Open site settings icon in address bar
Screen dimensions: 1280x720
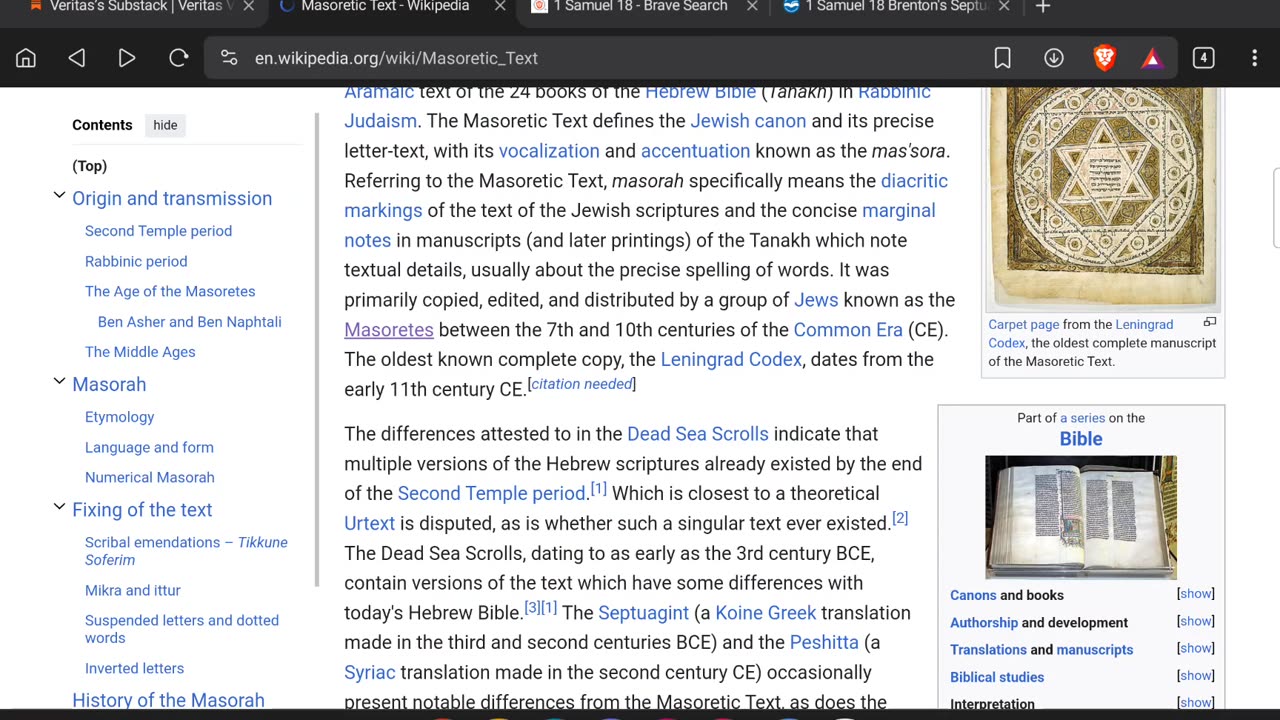229,58
